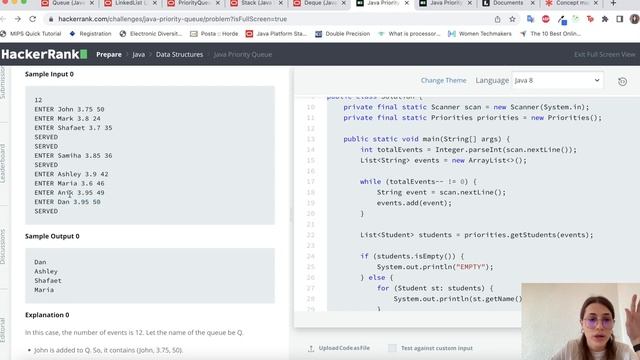Screen dimensions: 640x360
Task: Open the What is processor... bookmark
Action: click(x=409, y=34)
